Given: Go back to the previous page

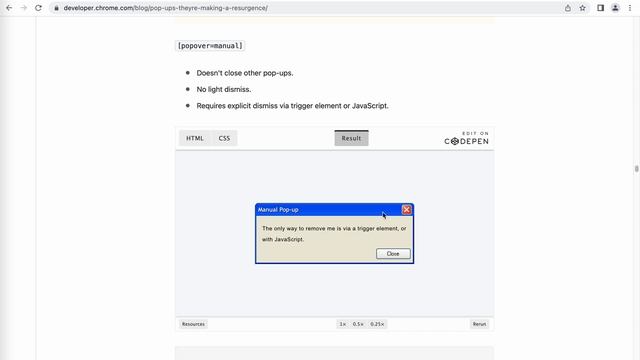Looking at the screenshot, I should (9, 8).
